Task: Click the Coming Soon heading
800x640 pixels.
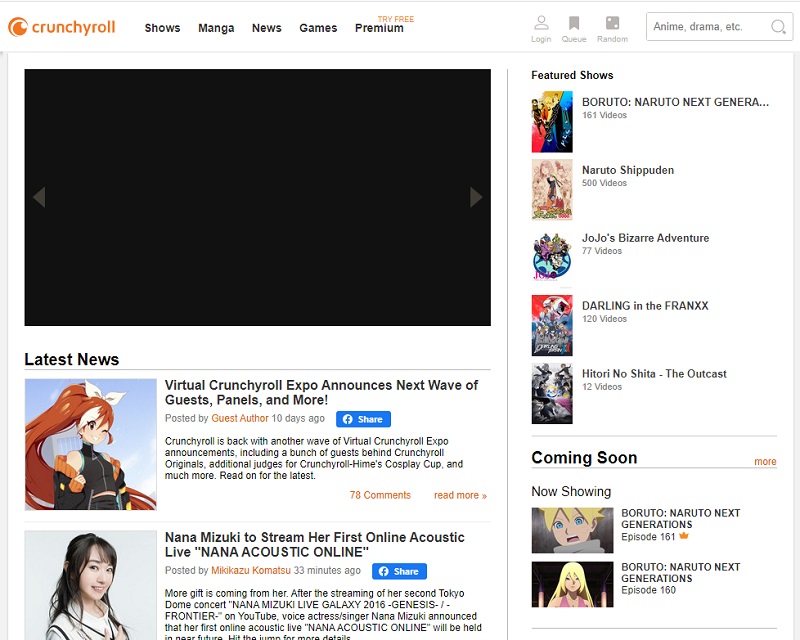Action: click(x=584, y=458)
